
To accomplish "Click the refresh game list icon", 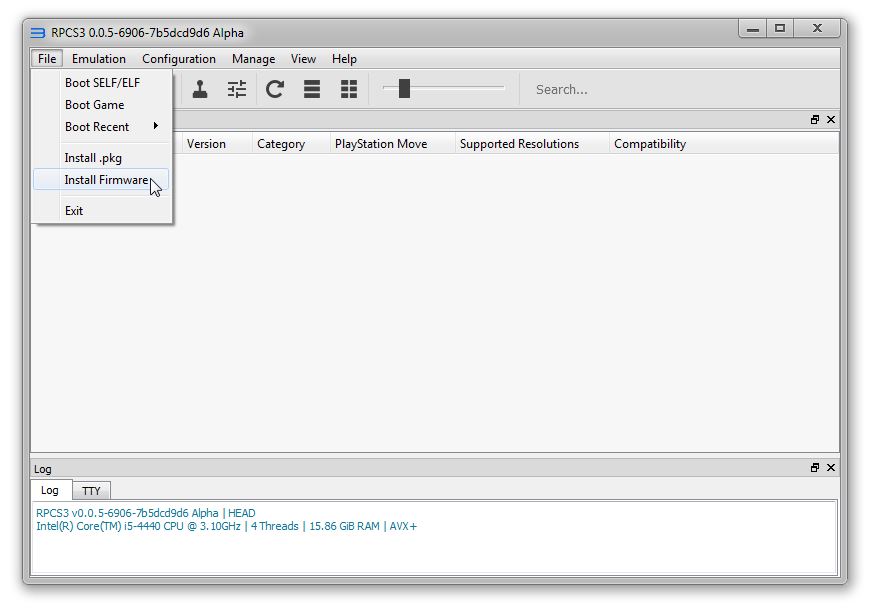I will 274,89.
